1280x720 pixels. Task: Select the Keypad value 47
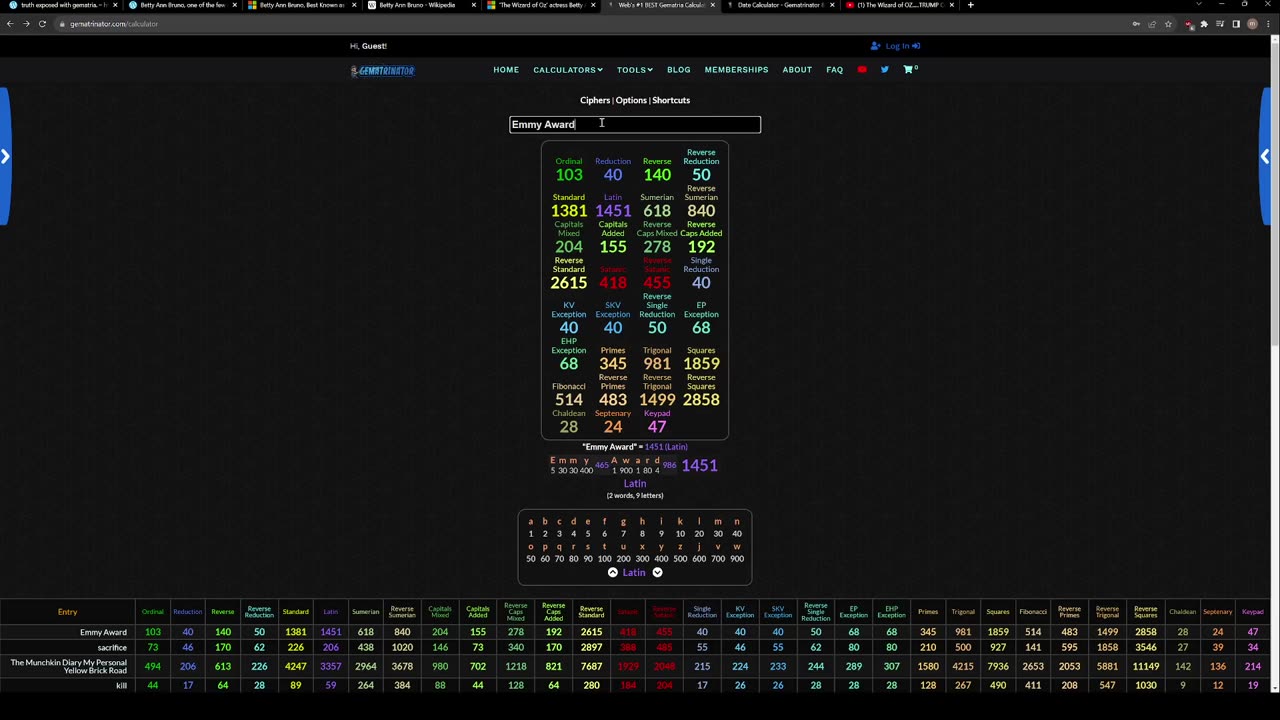click(657, 427)
